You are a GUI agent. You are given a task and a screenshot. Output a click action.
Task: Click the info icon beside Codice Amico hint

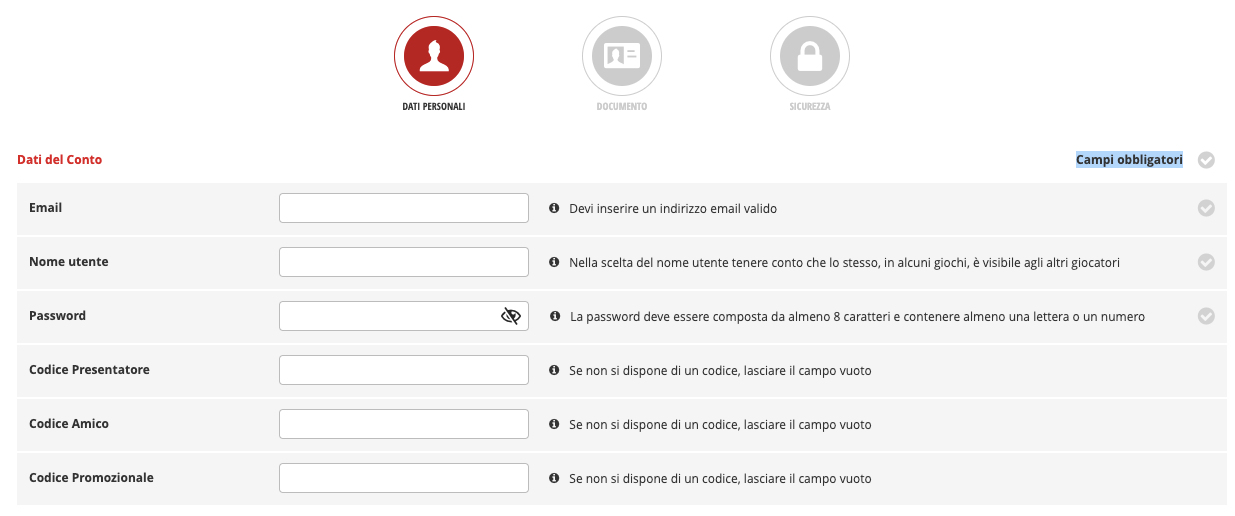(554, 424)
